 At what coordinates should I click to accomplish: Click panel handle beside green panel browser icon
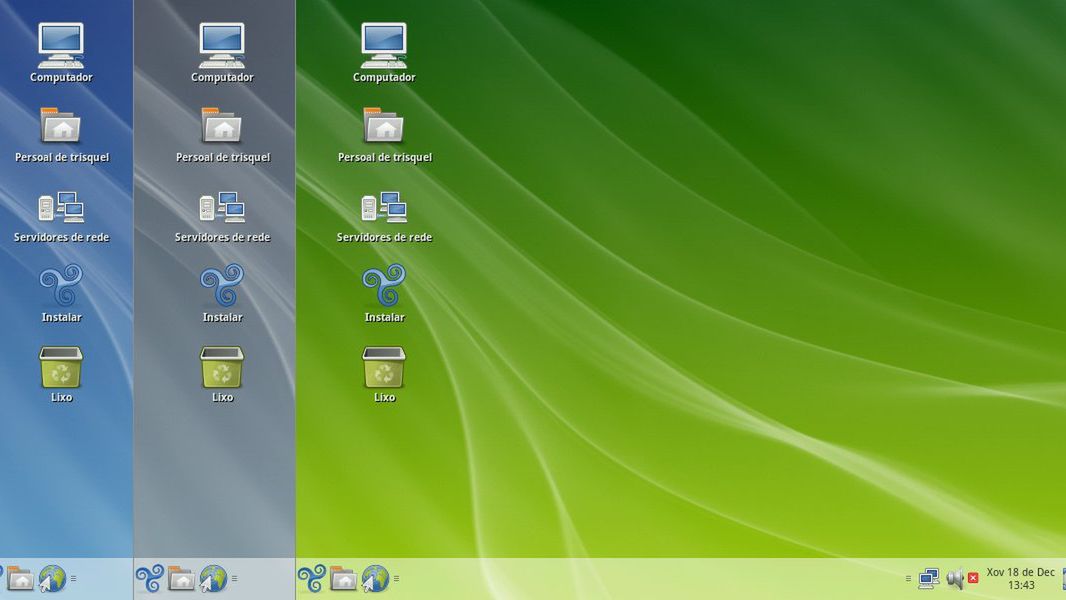pyautogui.click(x=396, y=578)
